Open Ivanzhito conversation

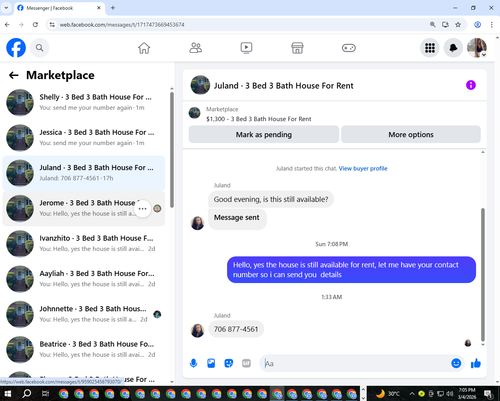[x=83, y=244]
